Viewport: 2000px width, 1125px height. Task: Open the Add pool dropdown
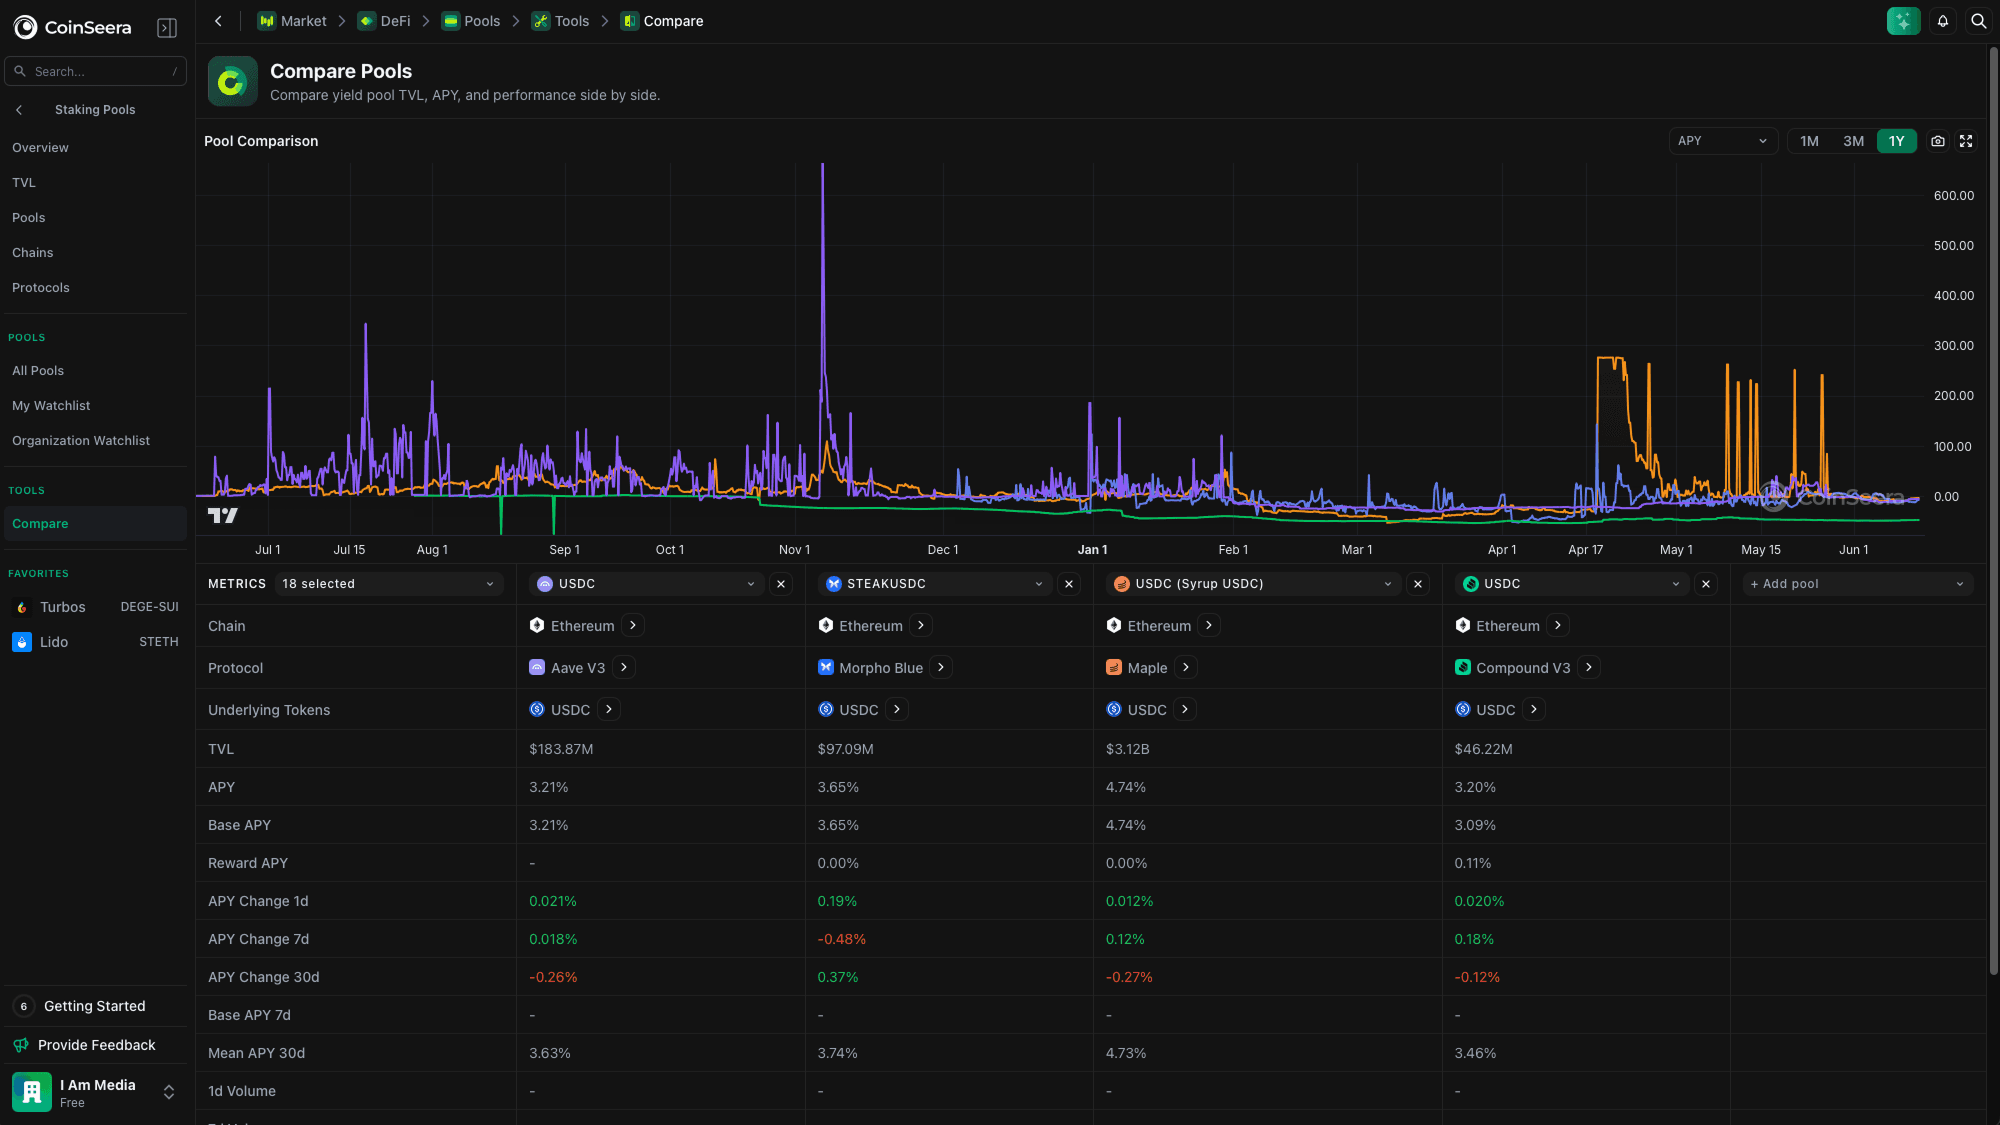pos(1858,584)
